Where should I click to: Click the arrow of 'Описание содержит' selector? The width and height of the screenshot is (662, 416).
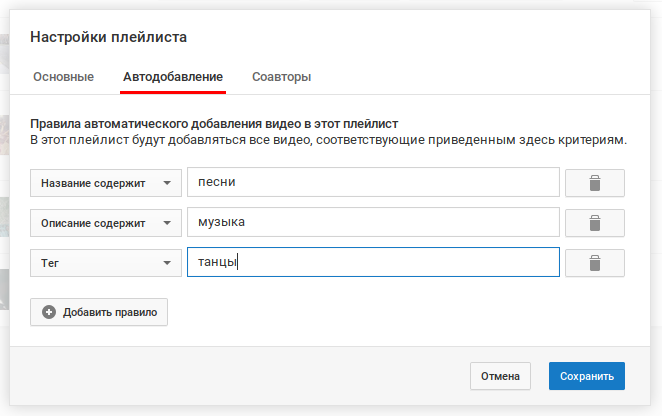(167, 223)
